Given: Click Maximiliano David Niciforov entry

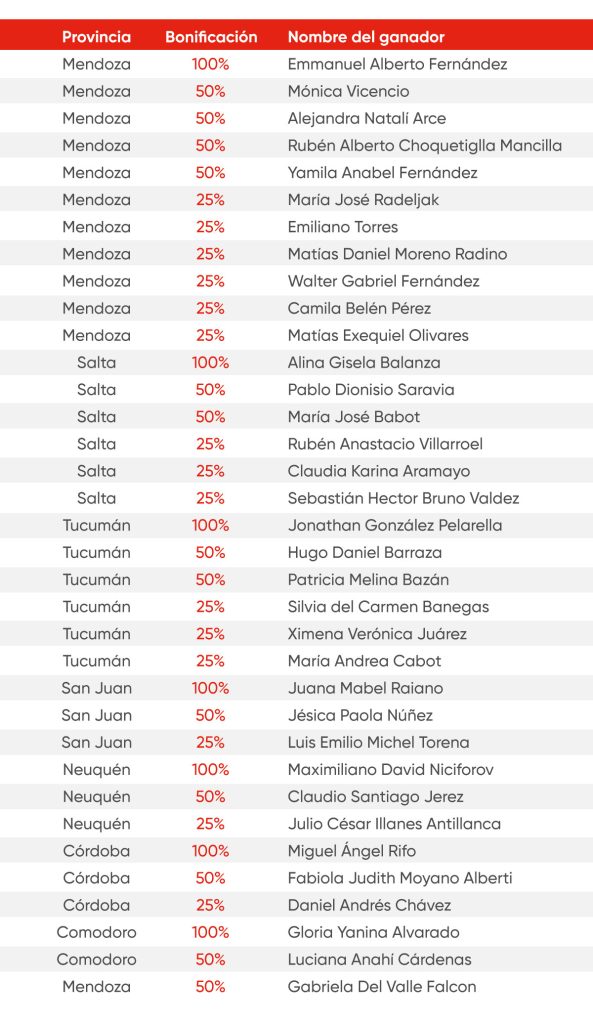Looking at the screenshot, I should pos(391,769).
